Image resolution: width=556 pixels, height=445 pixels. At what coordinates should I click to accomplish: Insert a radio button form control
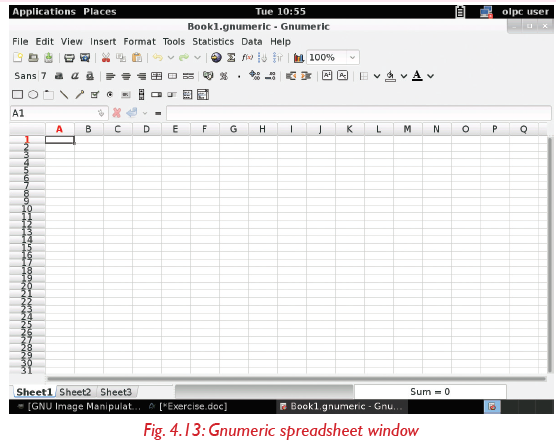(x=110, y=94)
